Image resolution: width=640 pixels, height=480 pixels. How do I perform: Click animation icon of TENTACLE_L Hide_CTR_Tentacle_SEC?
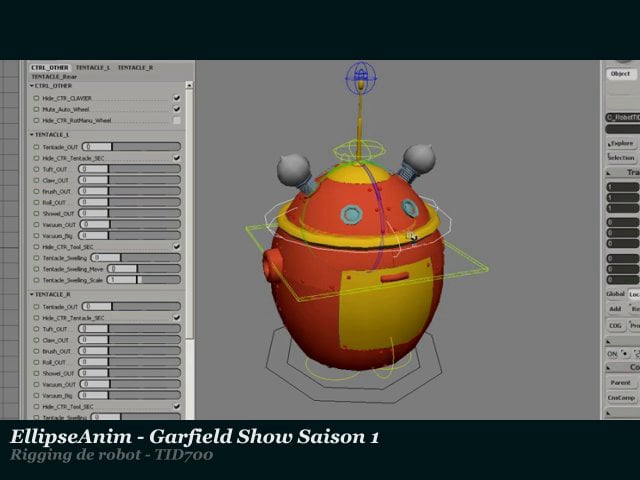(36, 158)
